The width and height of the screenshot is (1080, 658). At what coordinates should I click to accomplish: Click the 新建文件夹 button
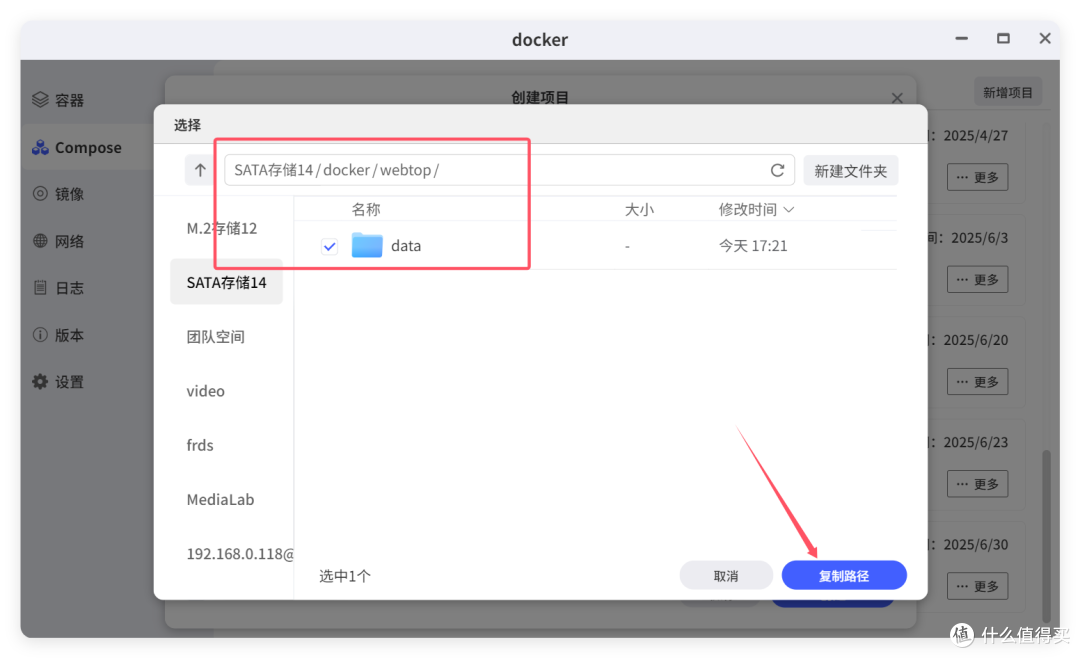click(851, 171)
